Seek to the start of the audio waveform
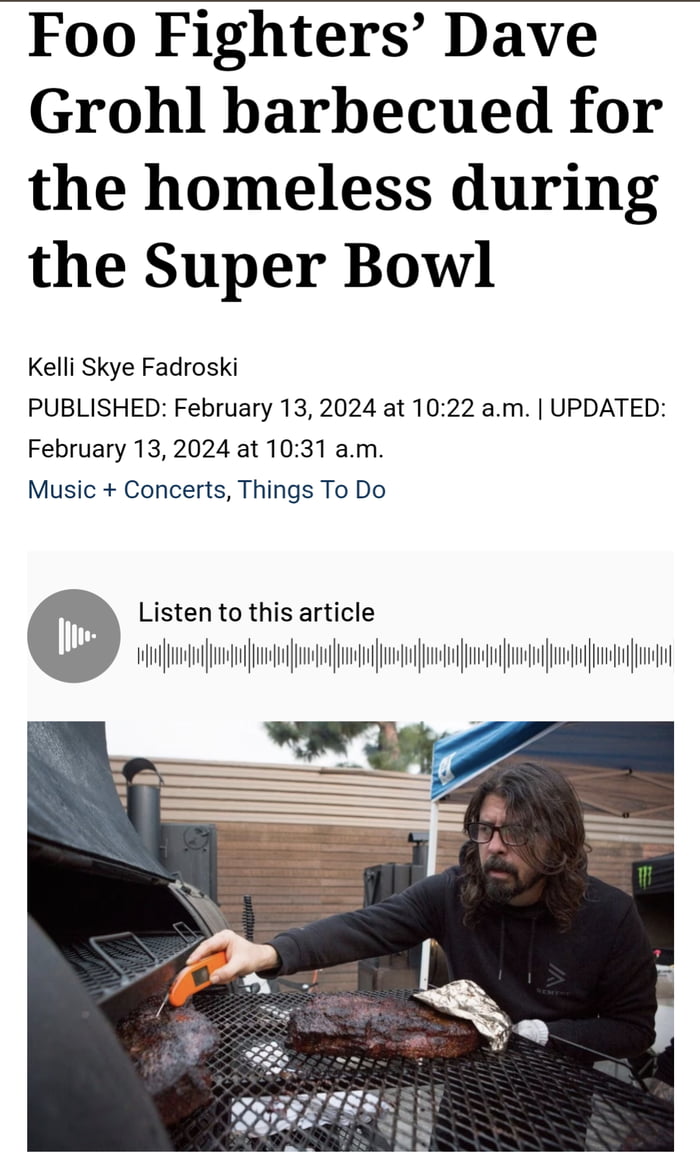This screenshot has height=1164, width=700. (141, 657)
